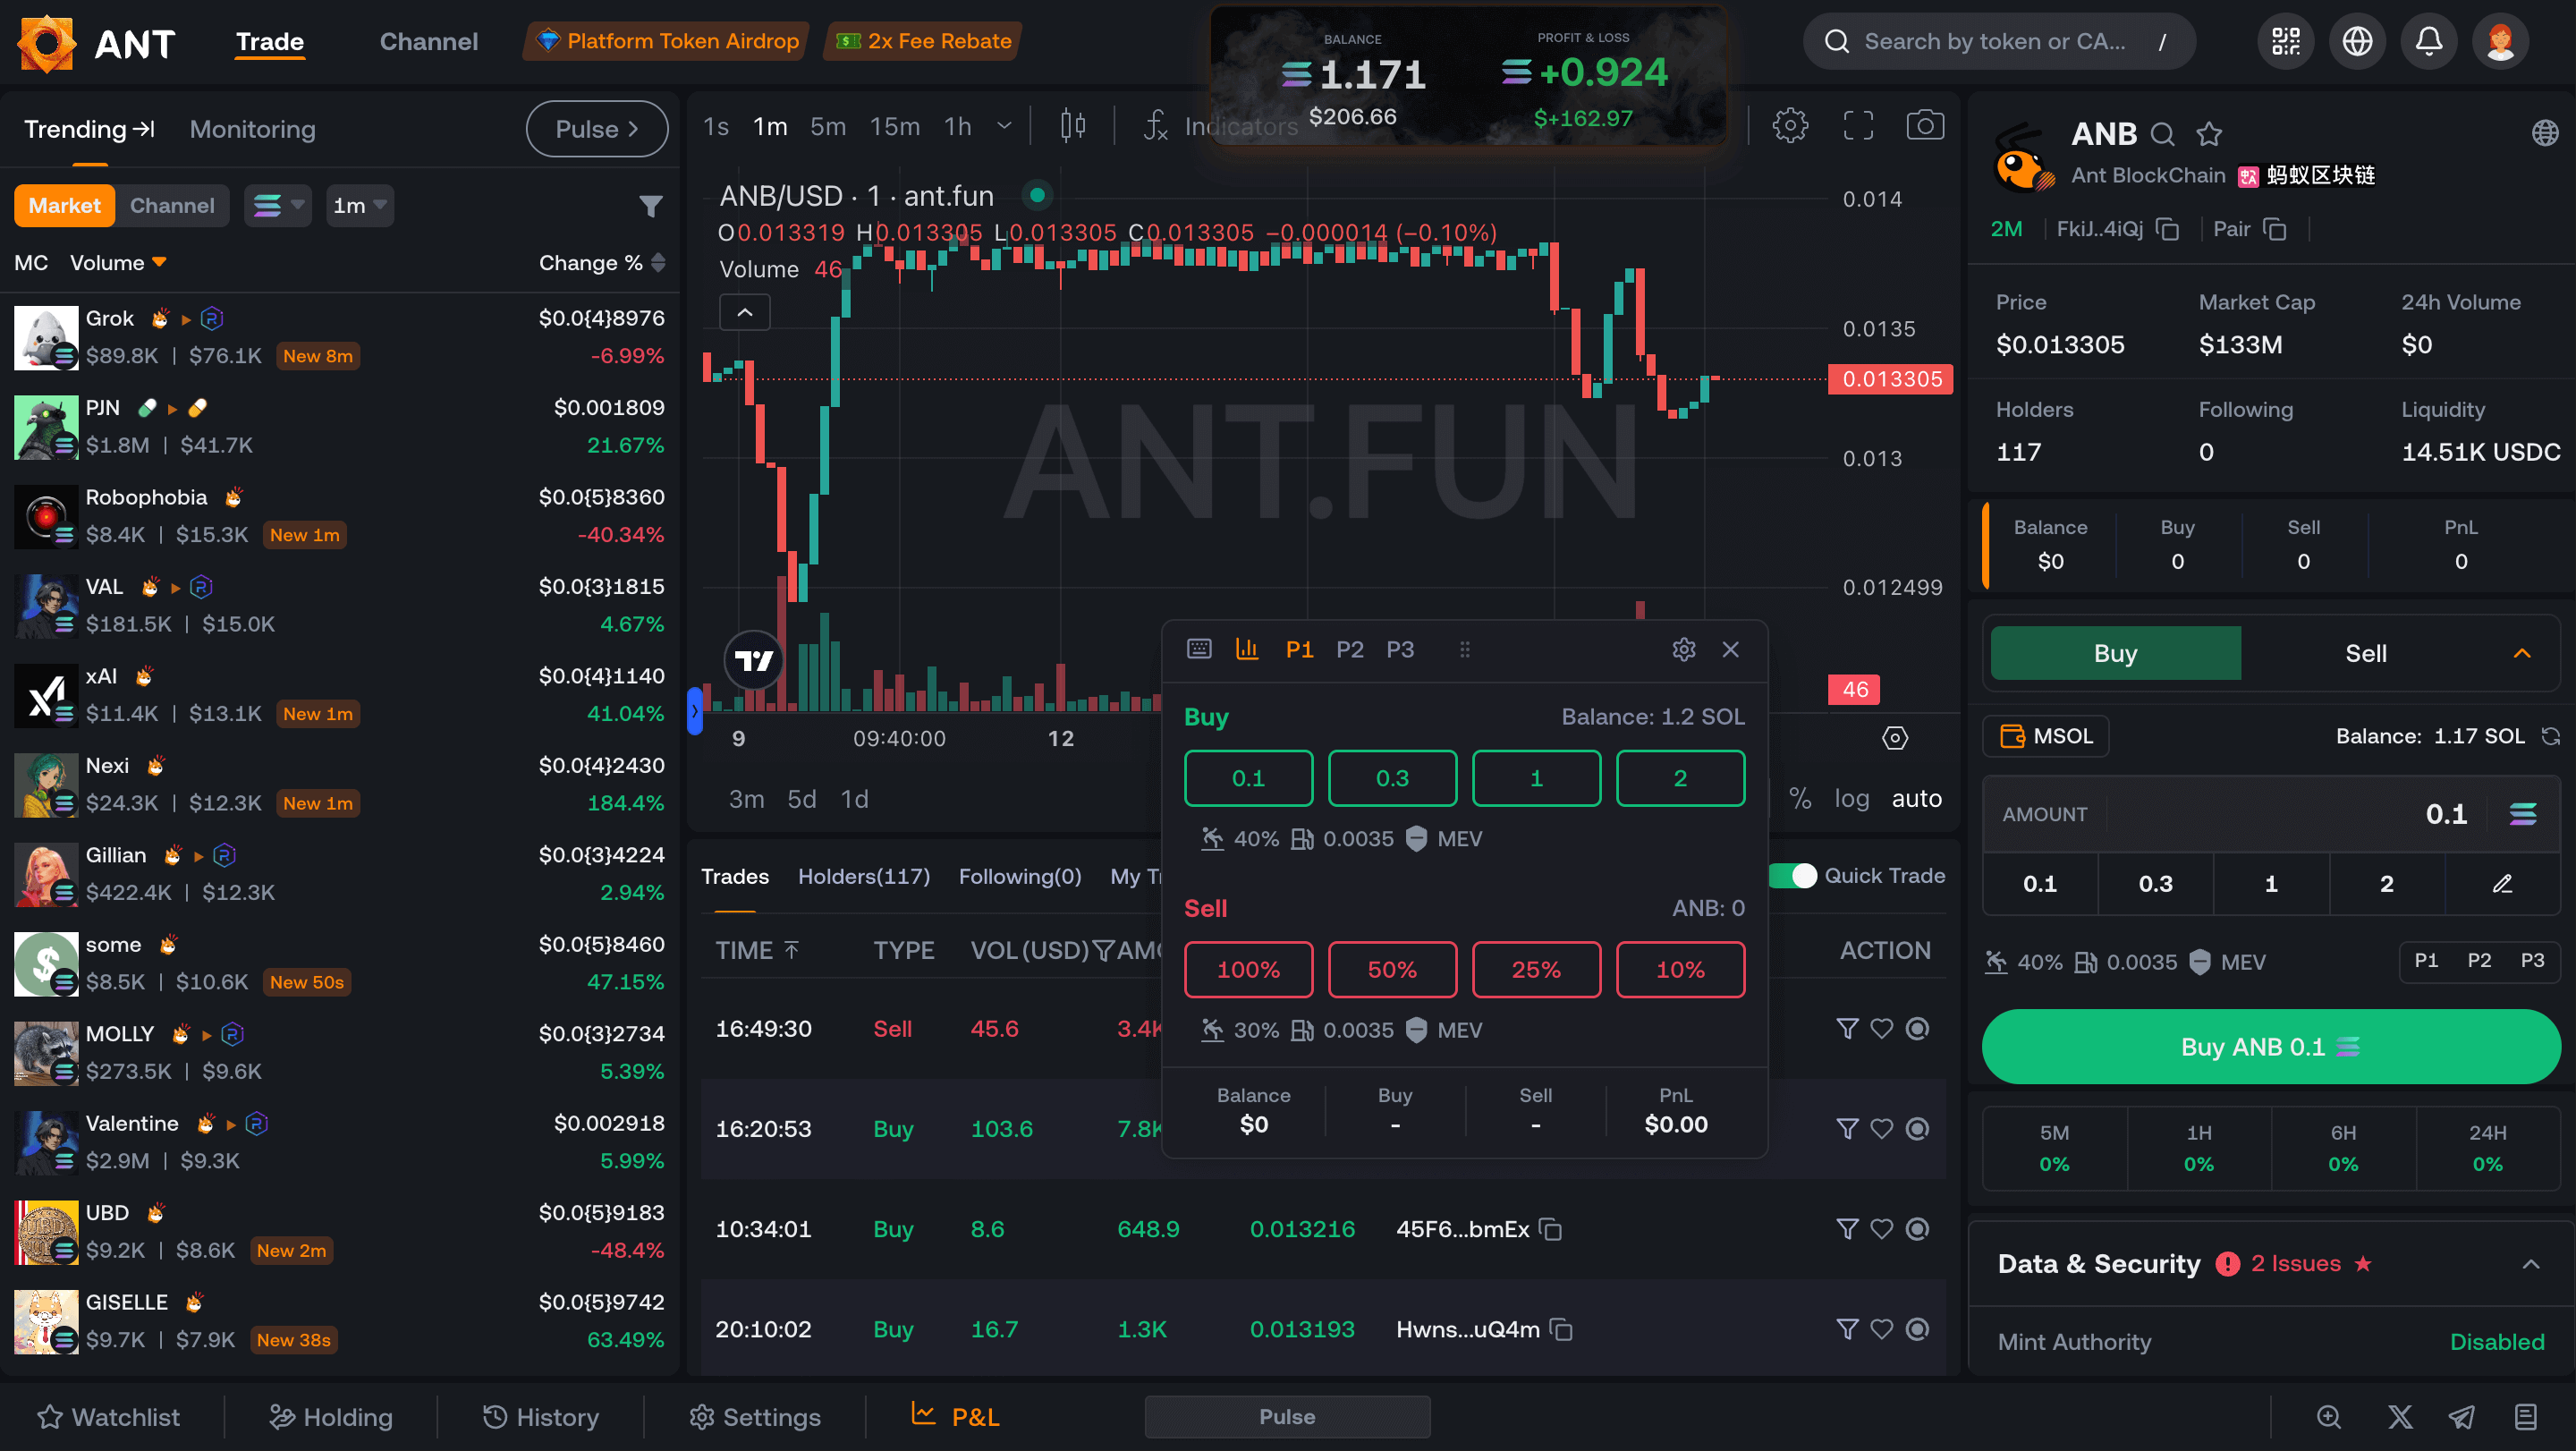2576x1451 pixels.
Task: Click the AMOUNT input field
Action: [2271, 814]
